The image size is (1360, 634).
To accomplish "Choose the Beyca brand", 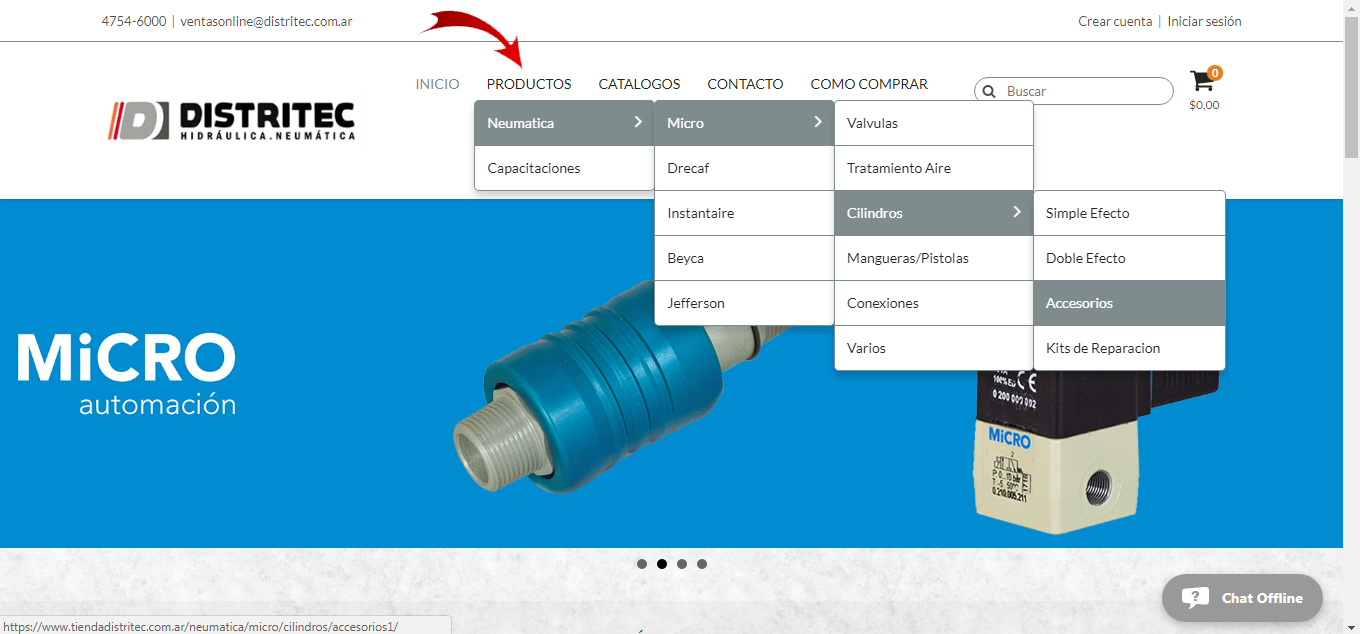I will (x=744, y=258).
